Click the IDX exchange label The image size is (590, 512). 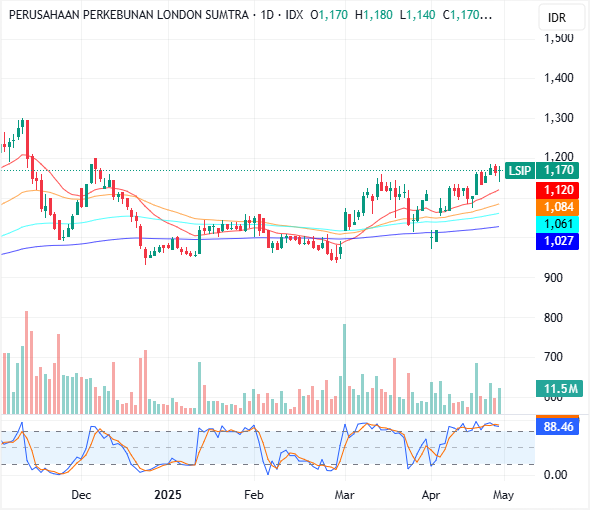point(294,15)
